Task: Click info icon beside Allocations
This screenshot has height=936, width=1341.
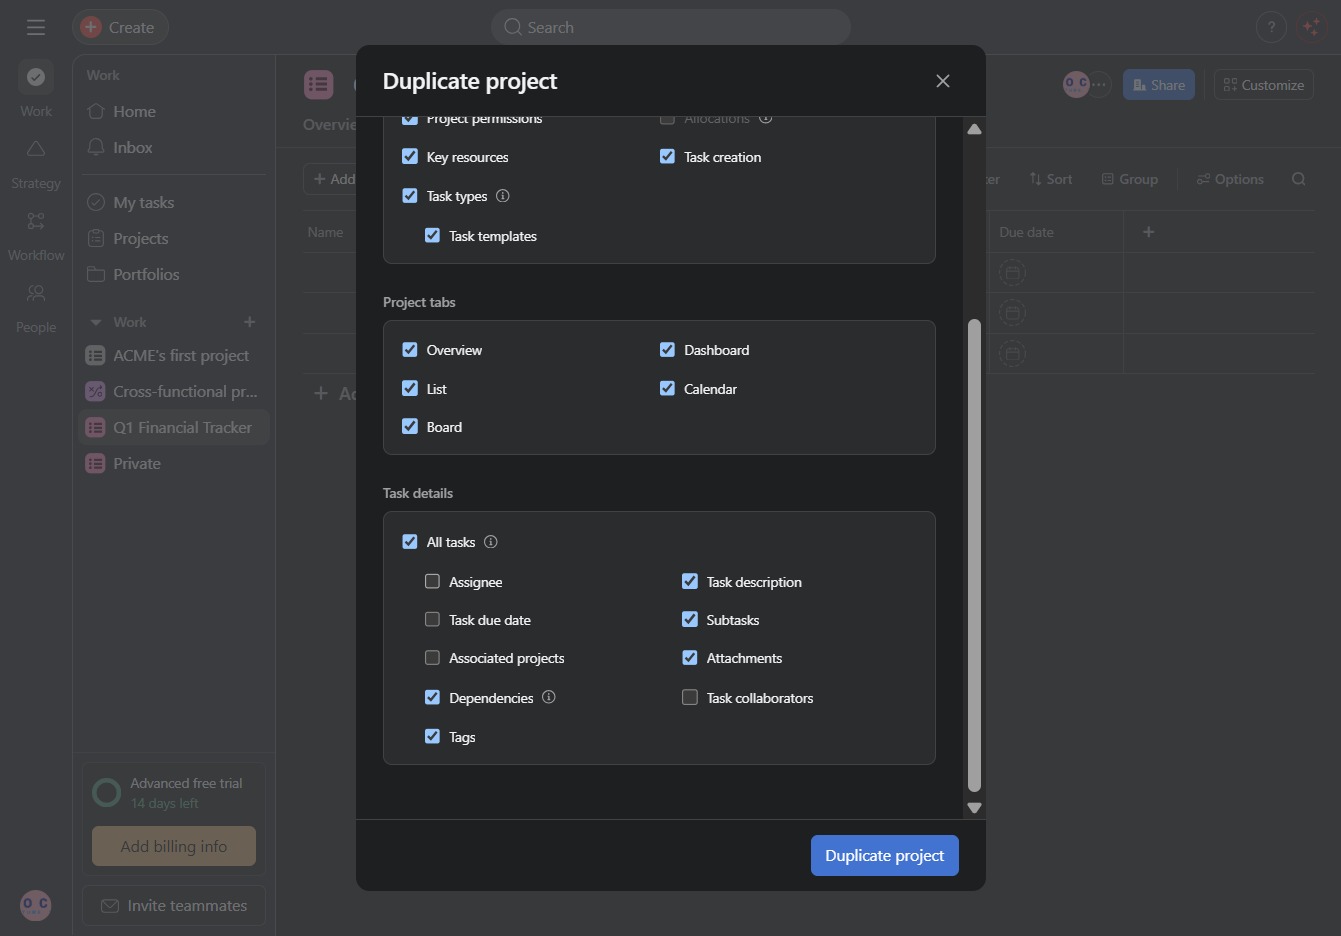Action: pos(766,118)
